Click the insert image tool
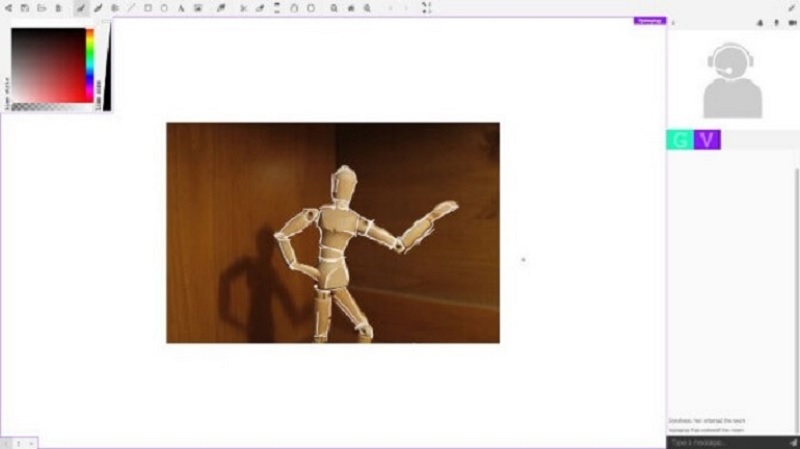Viewport: 800px width, 449px height. click(198, 8)
